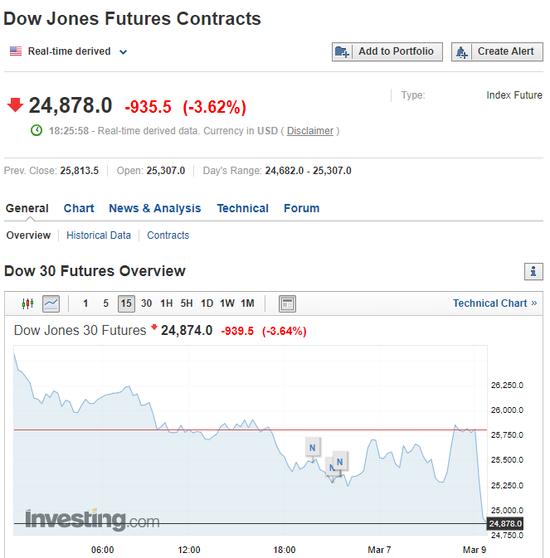
Task: Open the chart layout window icon
Action: pos(287,304)
